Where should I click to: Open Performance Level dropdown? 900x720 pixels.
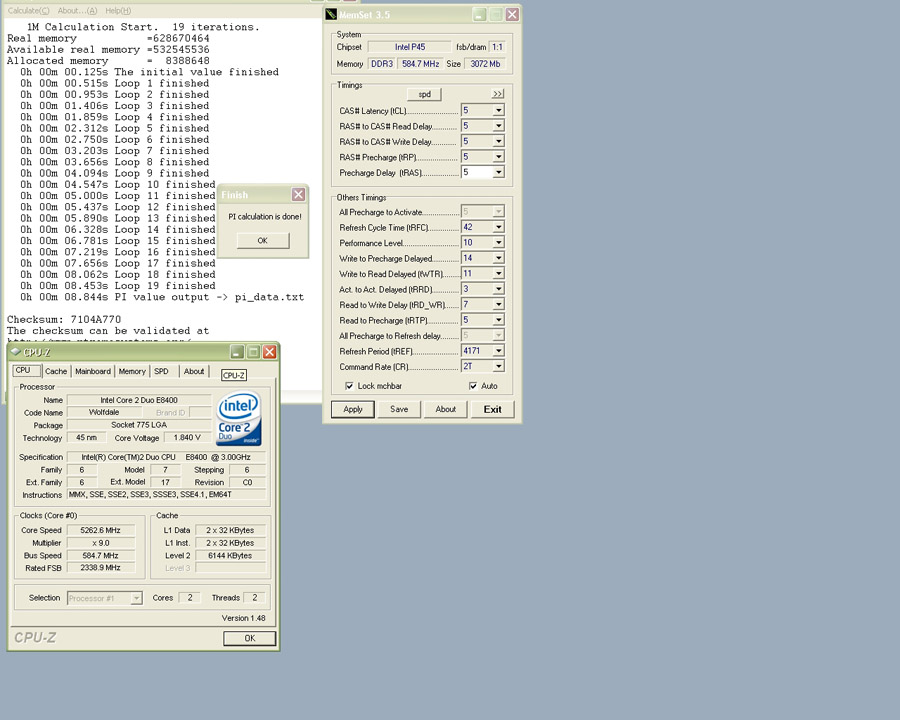[x=498, y=243]
